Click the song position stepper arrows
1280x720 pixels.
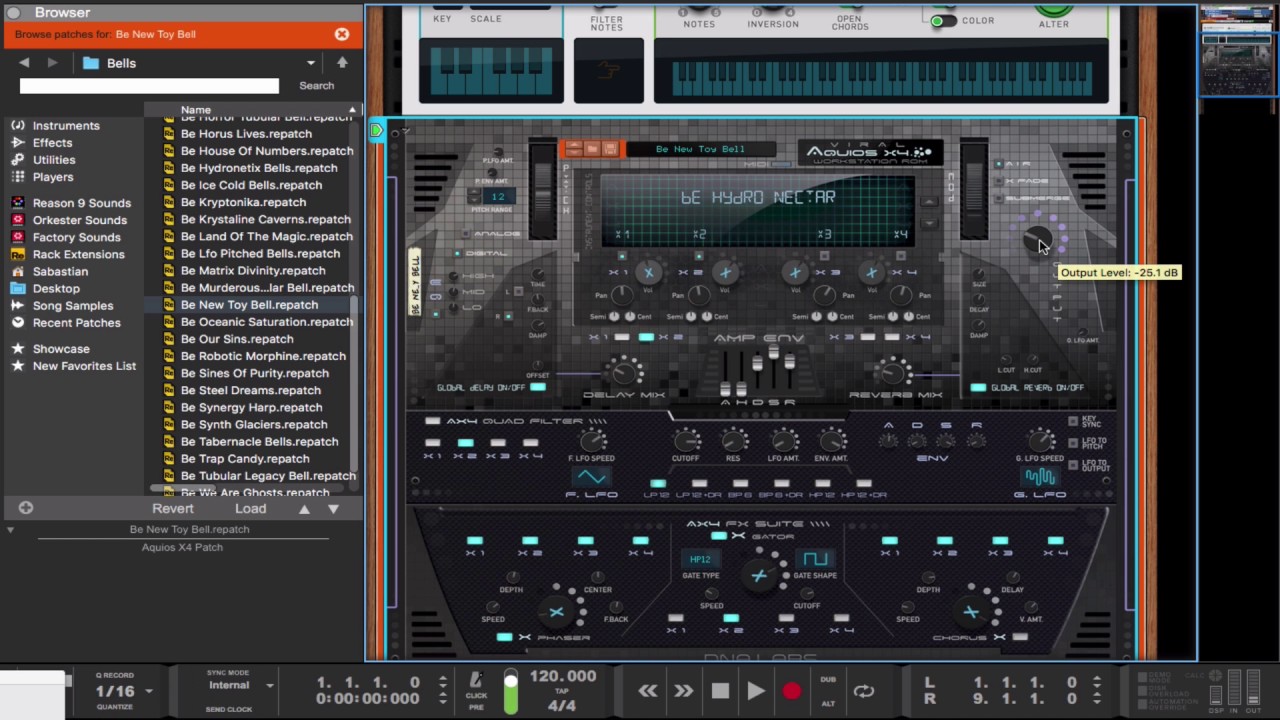coord(443,690)
